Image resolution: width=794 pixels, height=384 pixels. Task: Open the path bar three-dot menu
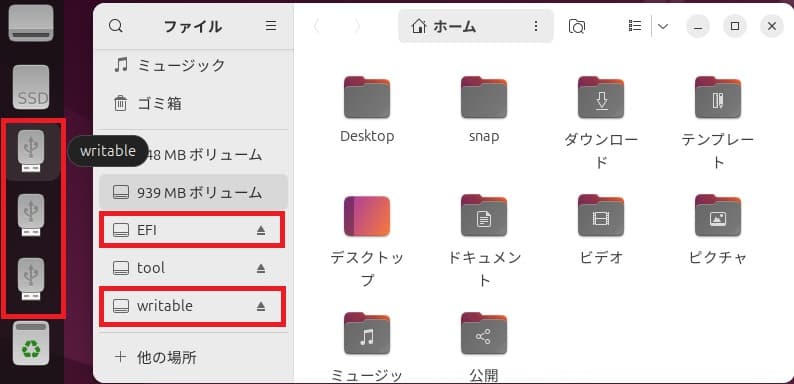536,26
